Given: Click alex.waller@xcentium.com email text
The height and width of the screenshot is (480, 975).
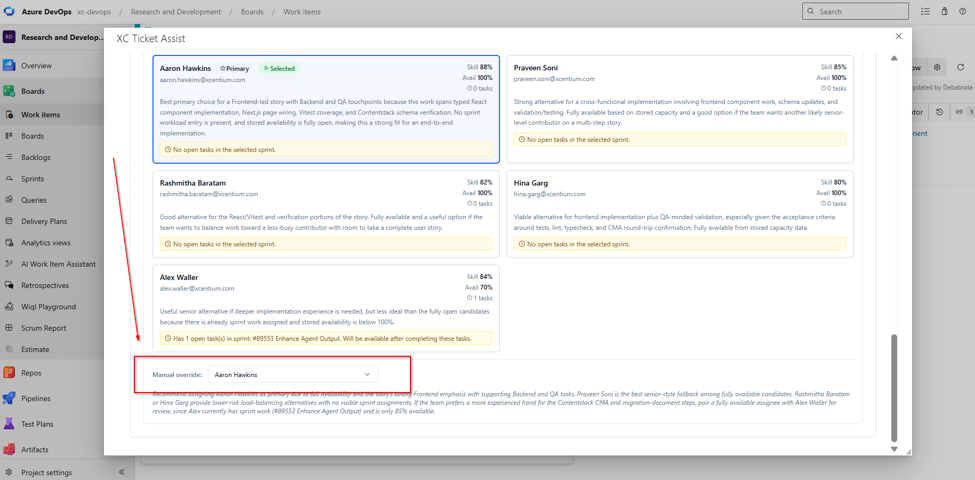Looking at the screenshot, I should 197,288.
